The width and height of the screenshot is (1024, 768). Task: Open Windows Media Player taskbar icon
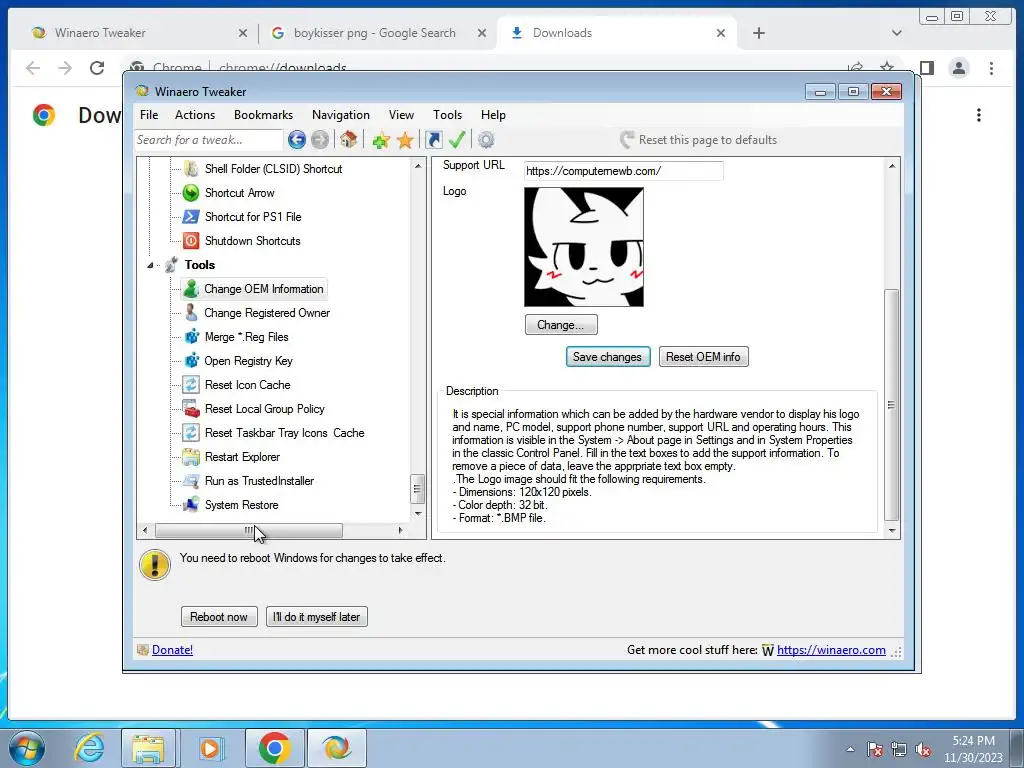click(x=210, y=748)
